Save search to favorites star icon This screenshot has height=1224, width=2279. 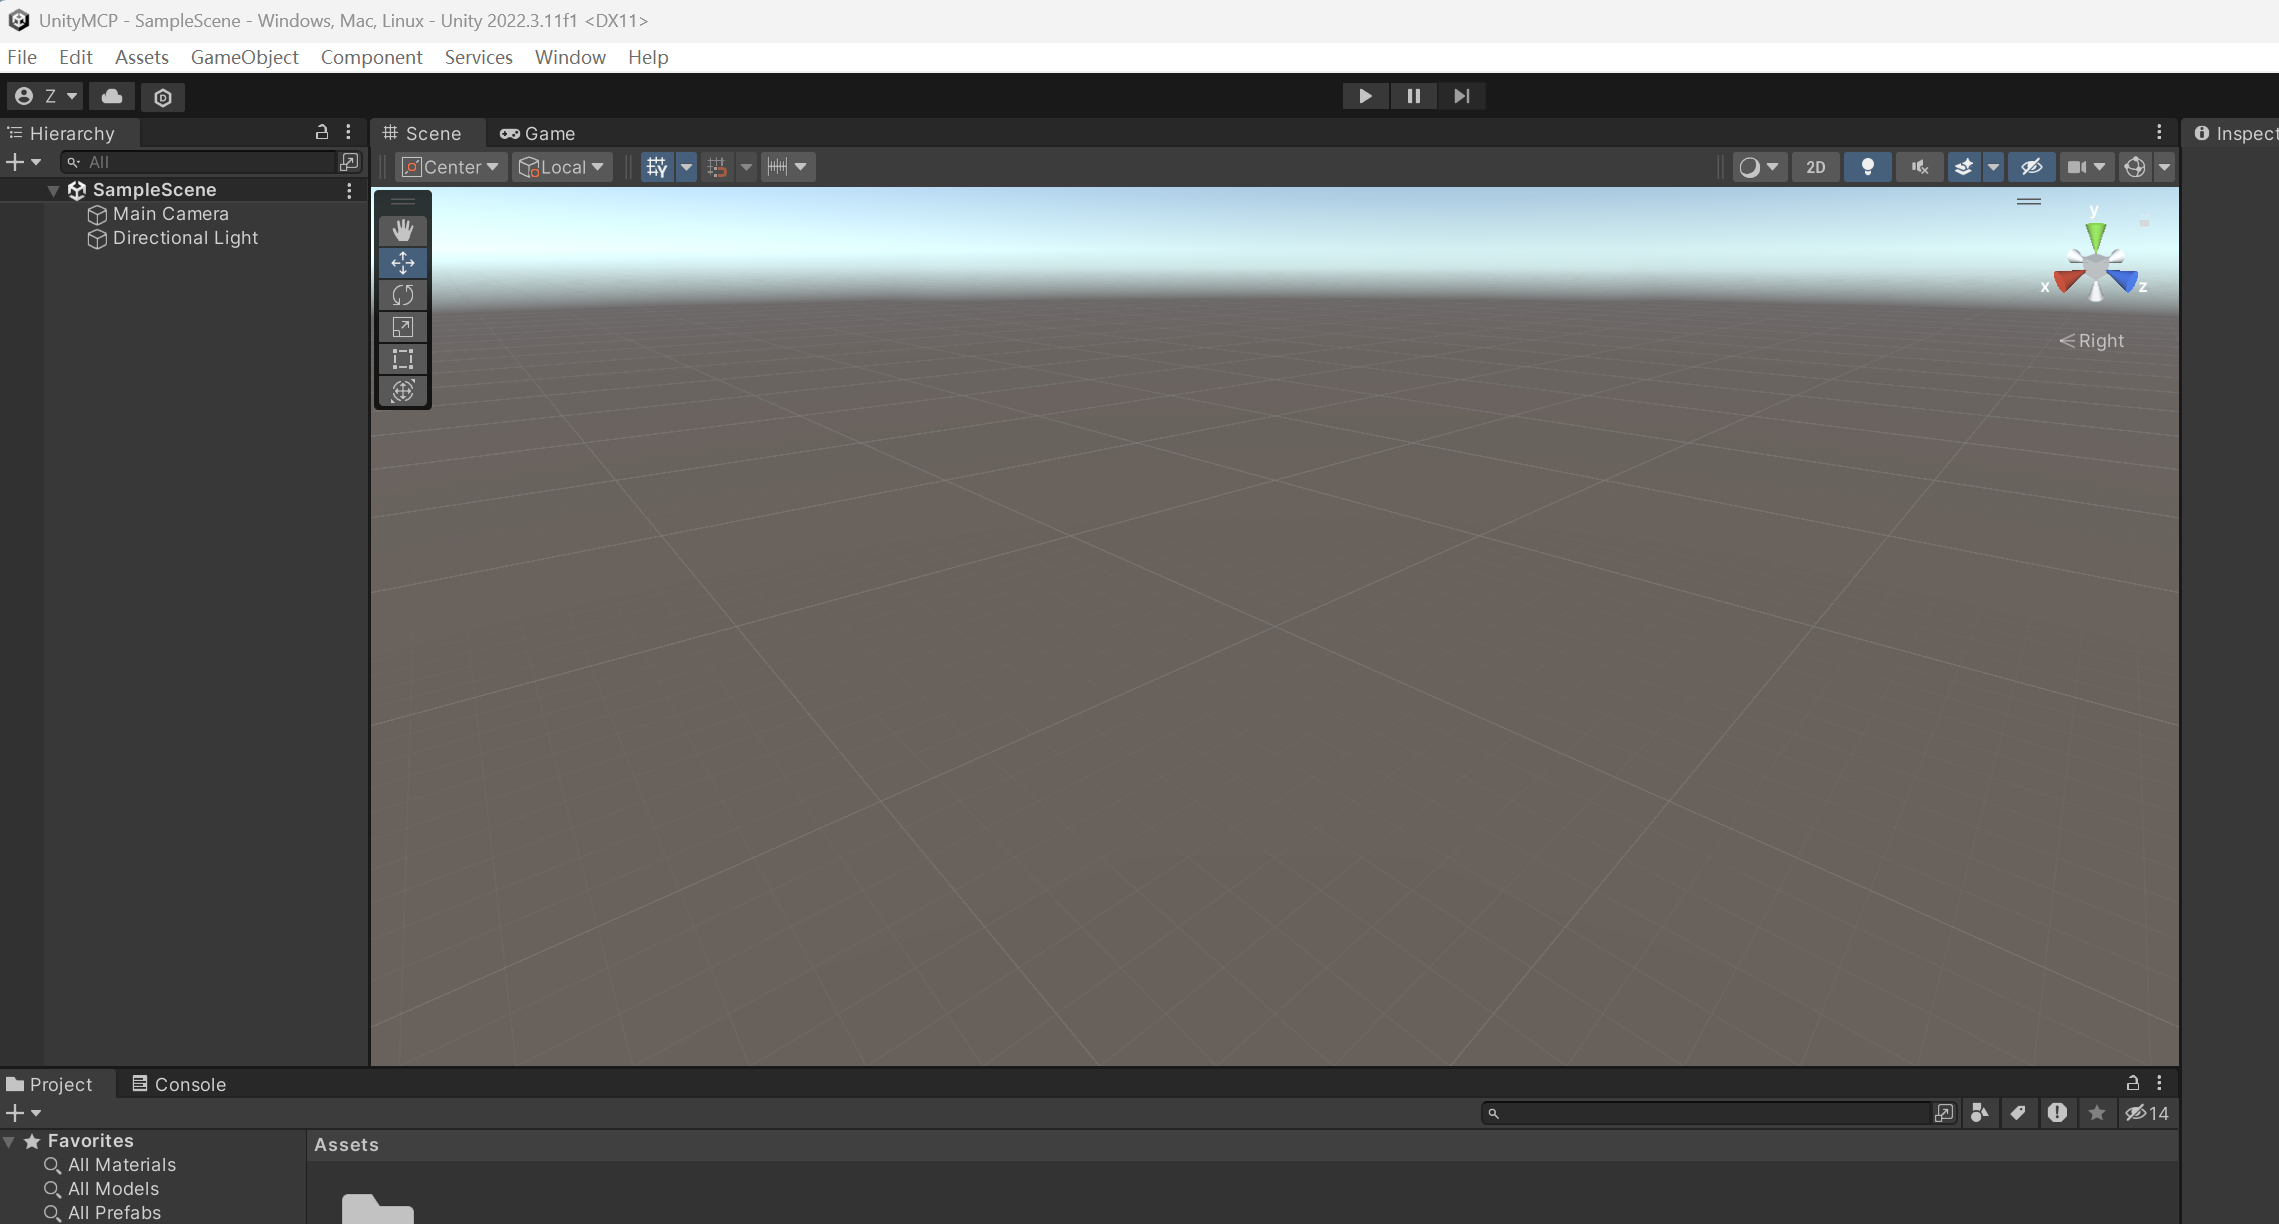(2097, 1113)
